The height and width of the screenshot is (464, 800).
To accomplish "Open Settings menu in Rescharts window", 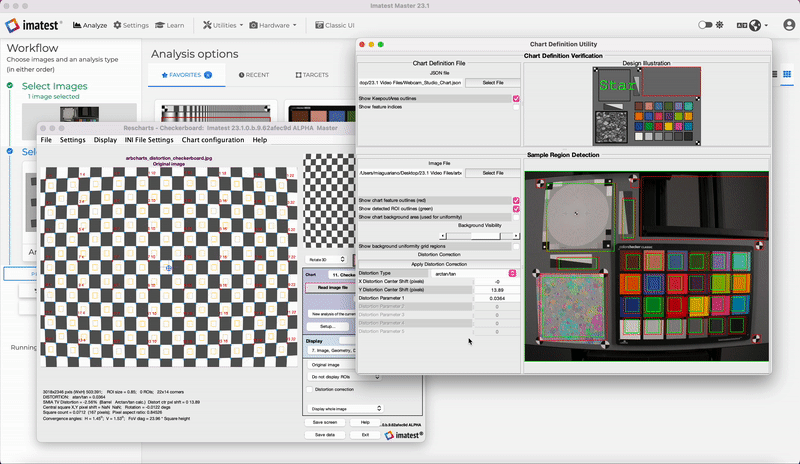I will tap(72, 140).
